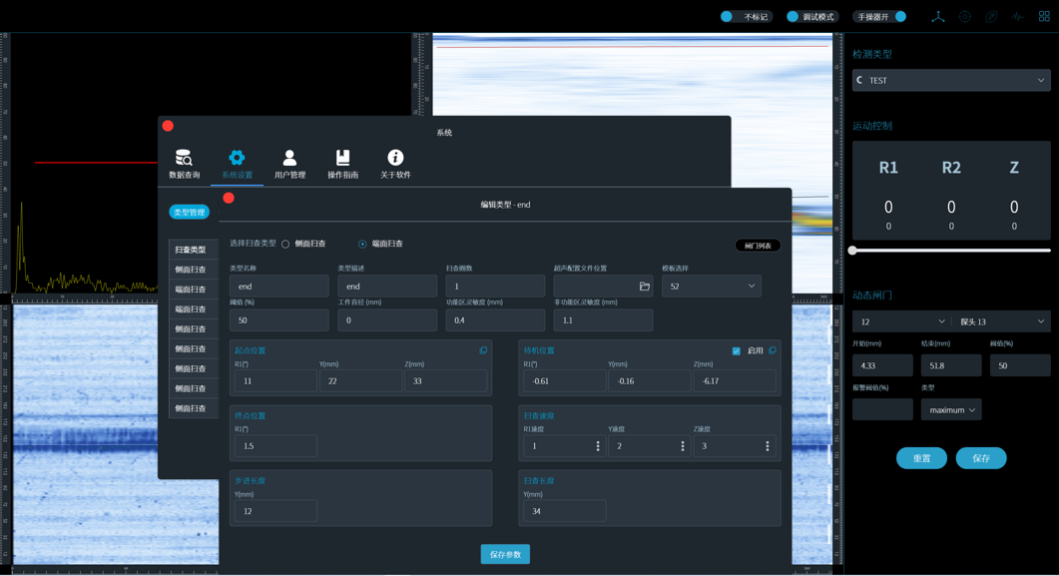
Task: Click the 工作直径 (mm) input field
Action: 387,320
